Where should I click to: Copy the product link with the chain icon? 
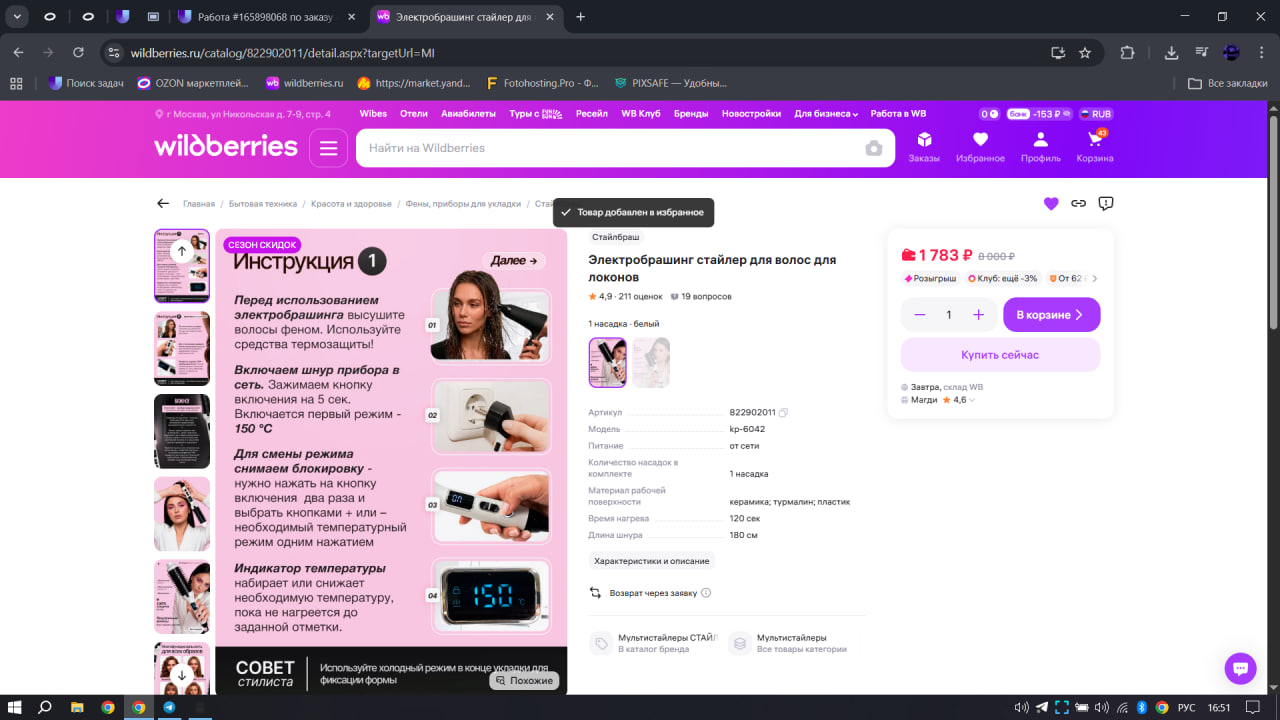(x=1078, y=203)
